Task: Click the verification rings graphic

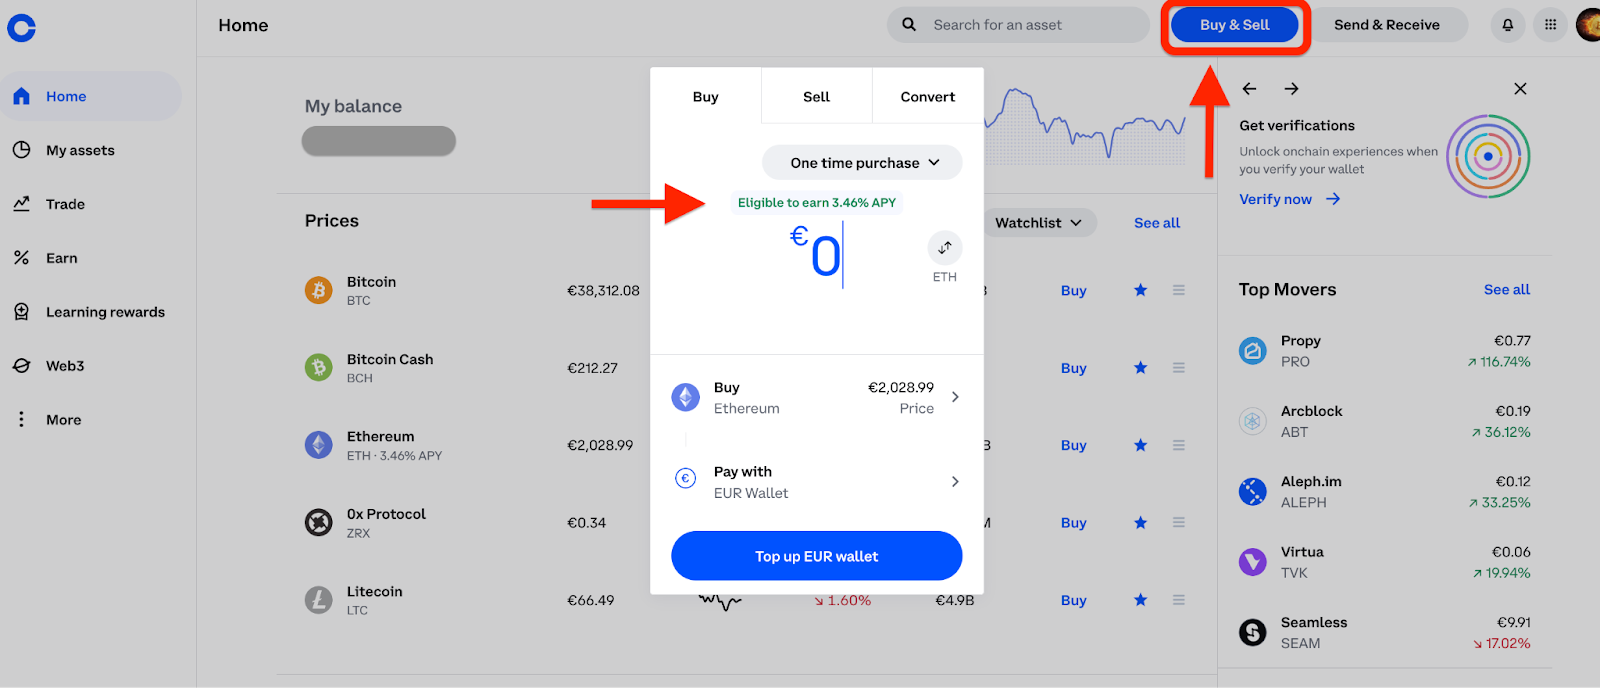Action: click(1488, 156)
